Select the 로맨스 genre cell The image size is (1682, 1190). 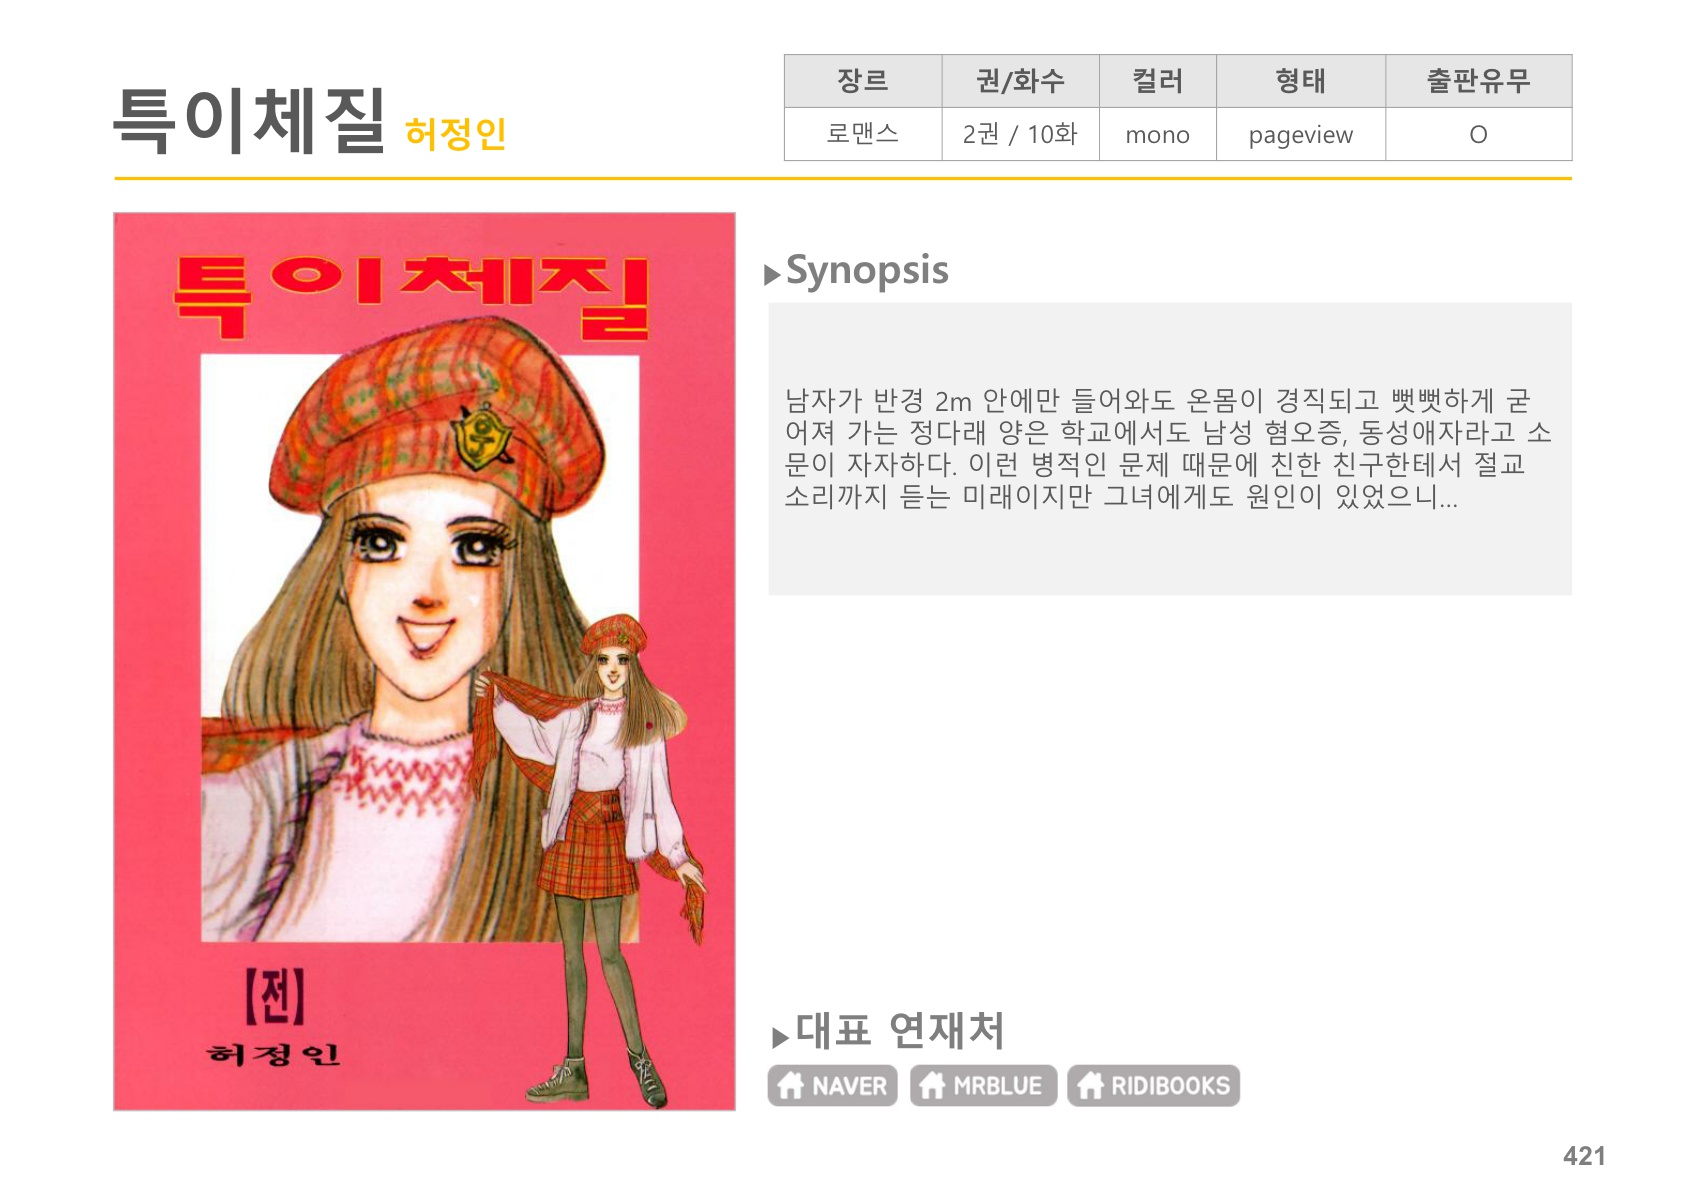tap(863, 134)
